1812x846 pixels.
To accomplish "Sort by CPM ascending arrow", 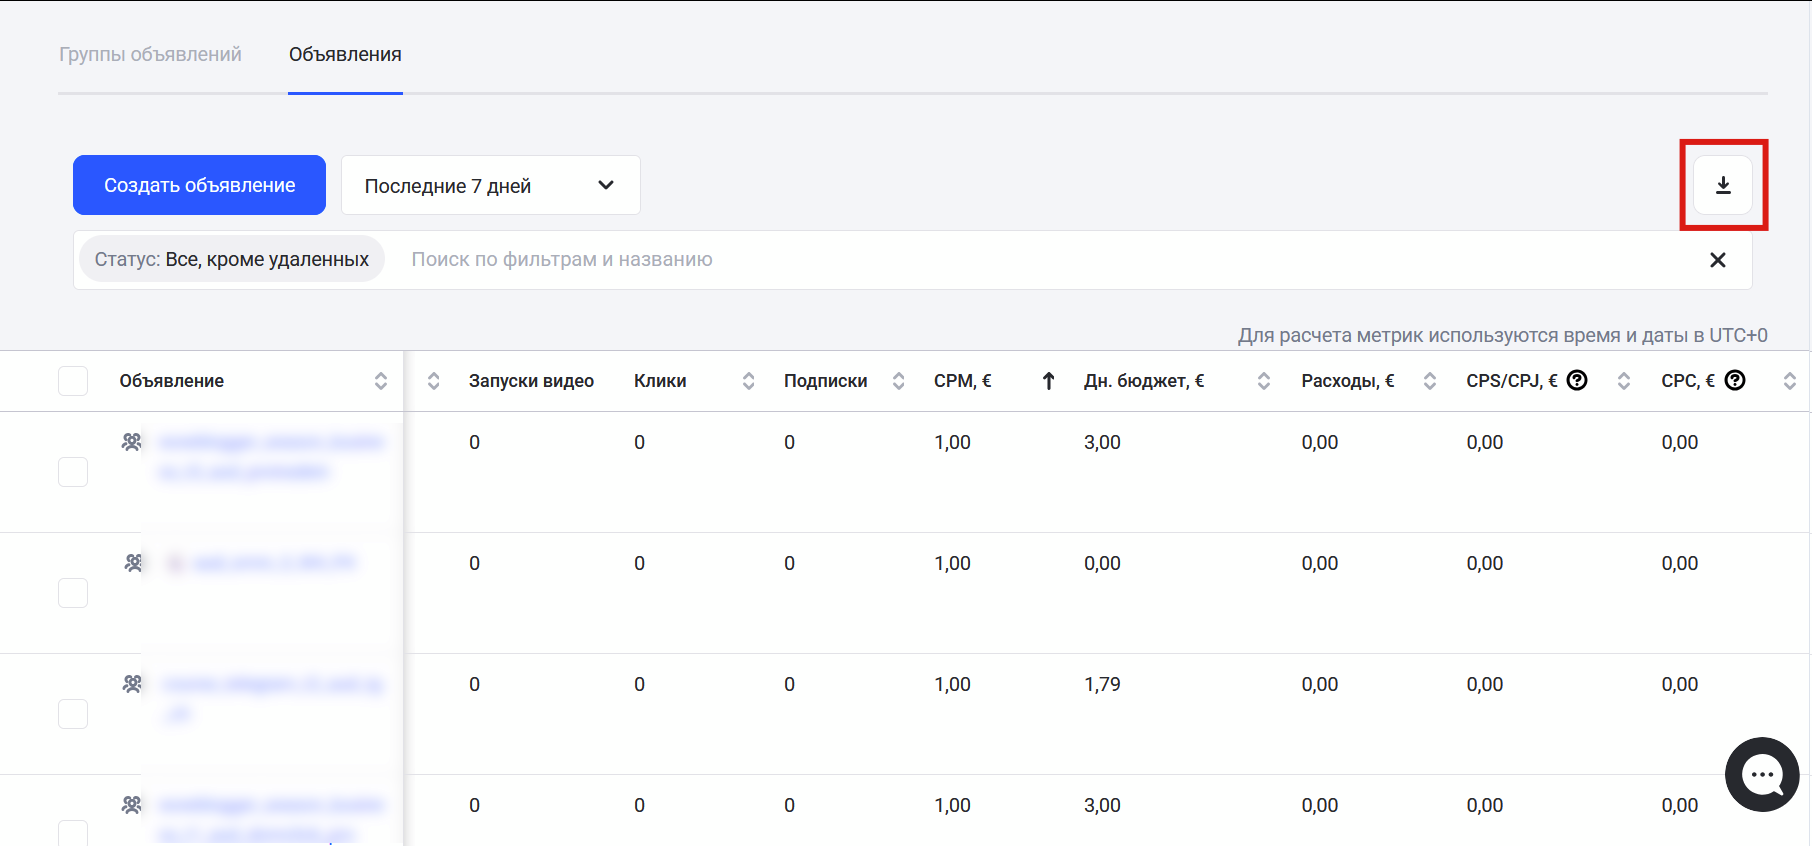I will [x=1048, y=381].
